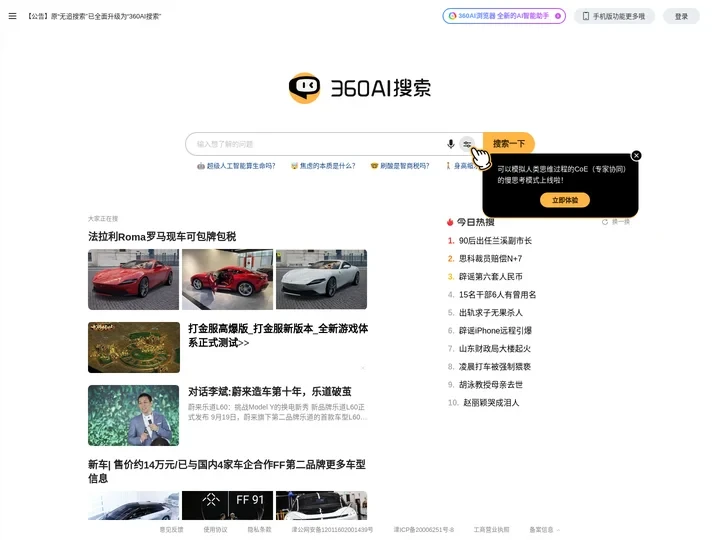Screen dimensions: 720x540
Task: Open hot search 90后出任兰溪副市长
Action: (x=495, y=241)
